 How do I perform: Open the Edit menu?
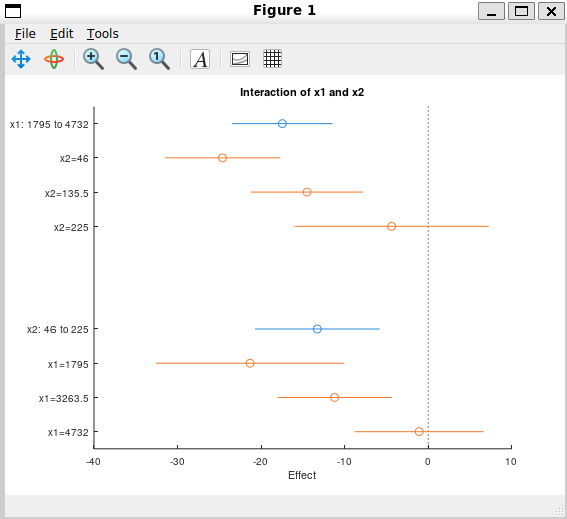tap(61, 34)
